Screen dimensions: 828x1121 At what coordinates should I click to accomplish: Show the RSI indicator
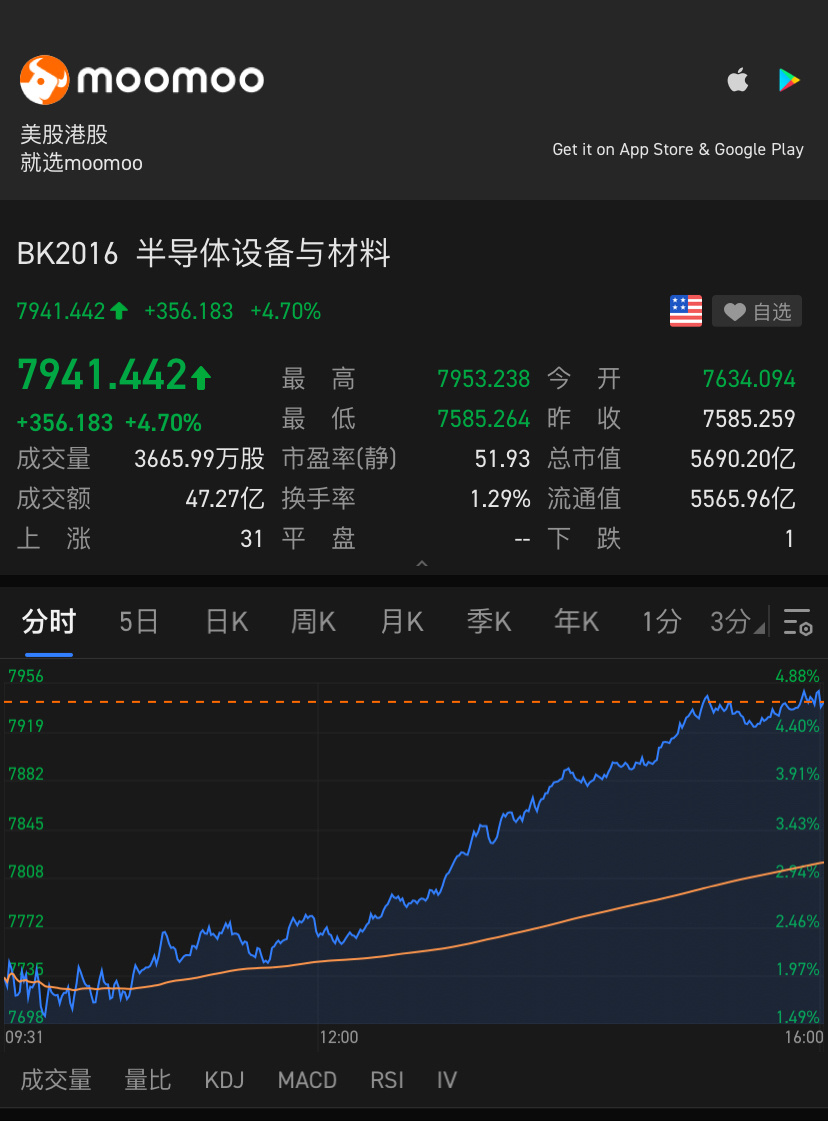(387, 1080)
